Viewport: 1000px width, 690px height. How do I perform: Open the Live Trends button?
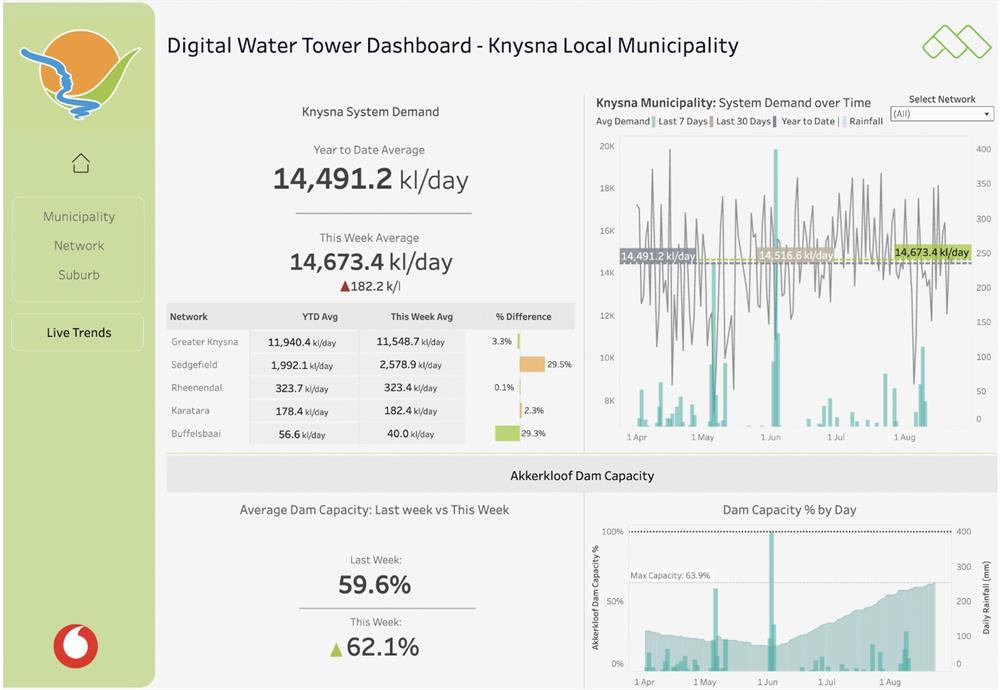tap(78, 332)
